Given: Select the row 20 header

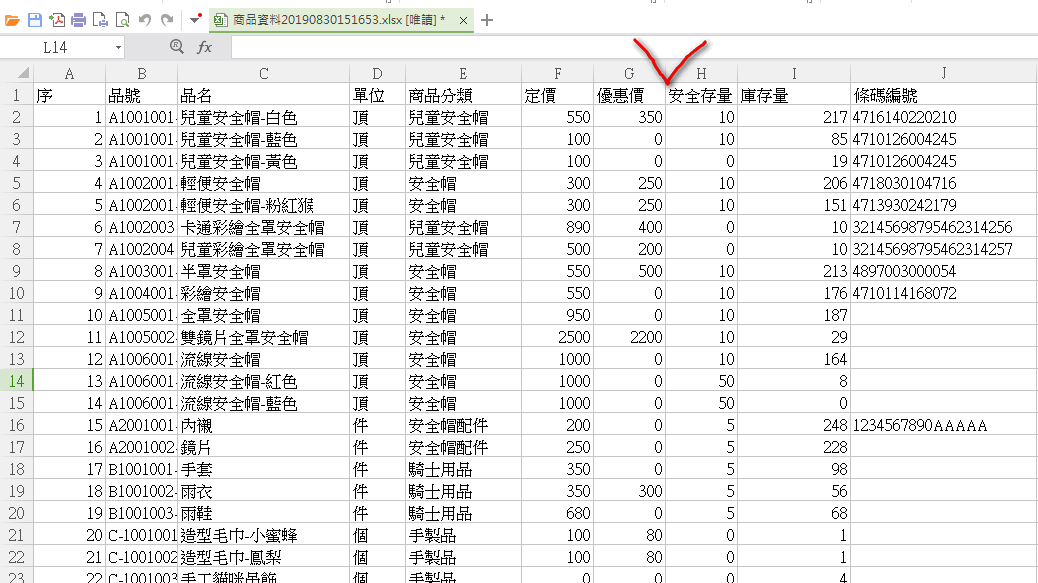Looking at the screenshot, I should tap(17, 513).
